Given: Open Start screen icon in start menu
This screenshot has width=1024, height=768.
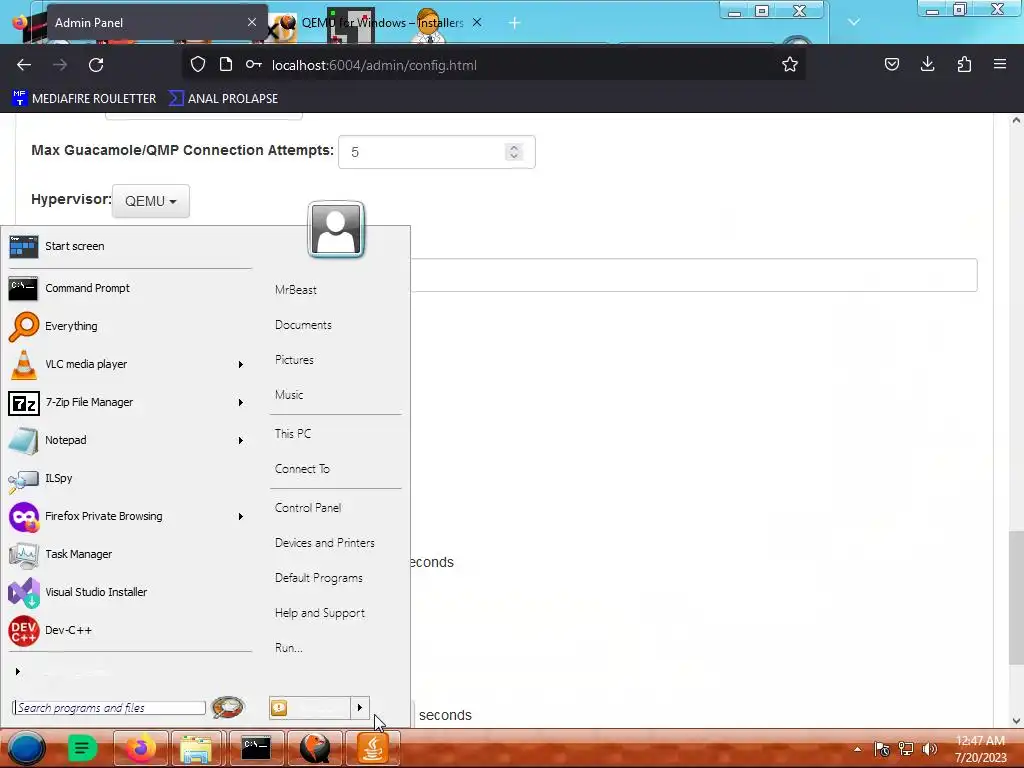Looking at the screenshot, I should (24, 247).
